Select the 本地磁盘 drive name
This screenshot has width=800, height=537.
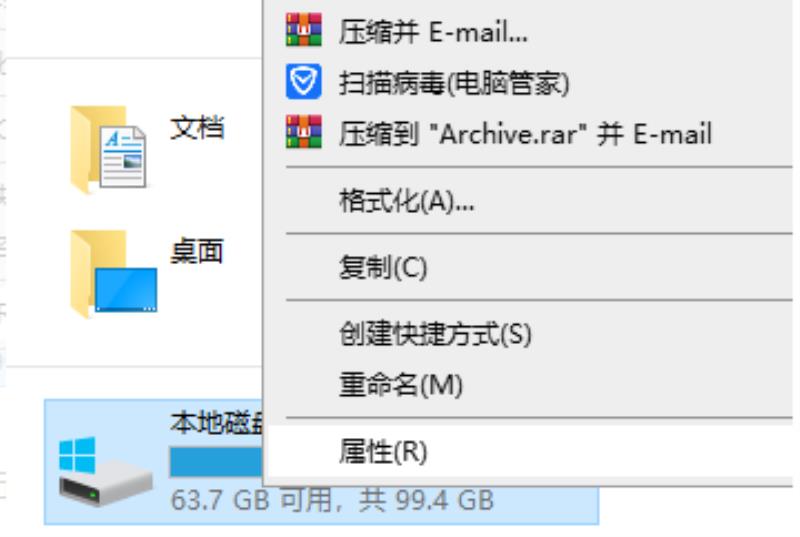[x=216, y=423]
